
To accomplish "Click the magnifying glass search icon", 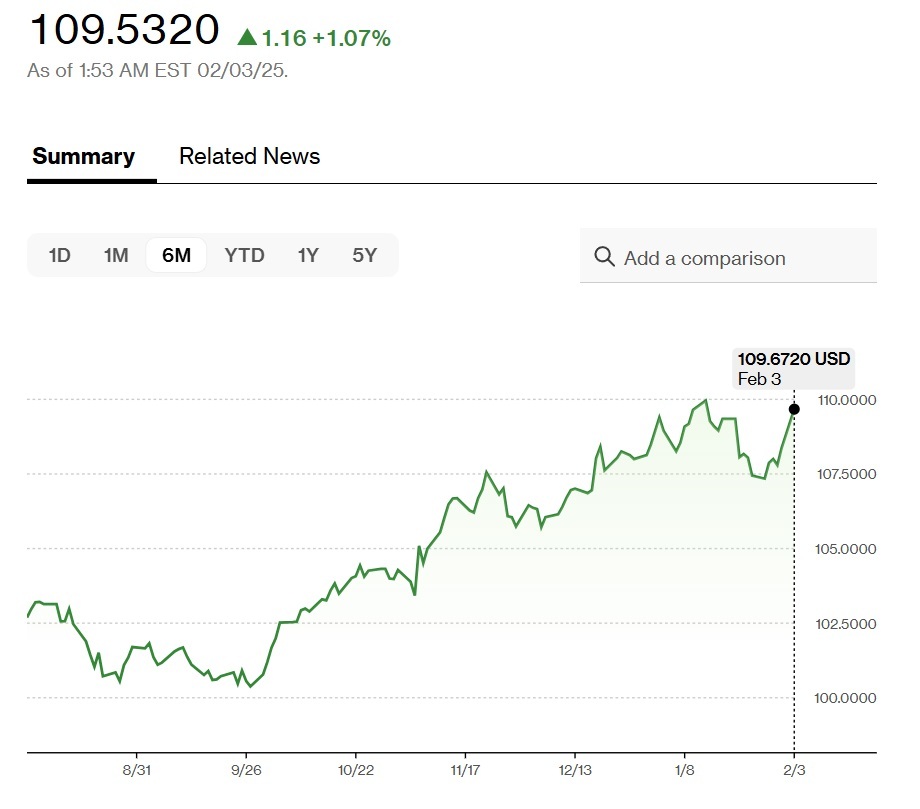I will coord(604,257).
